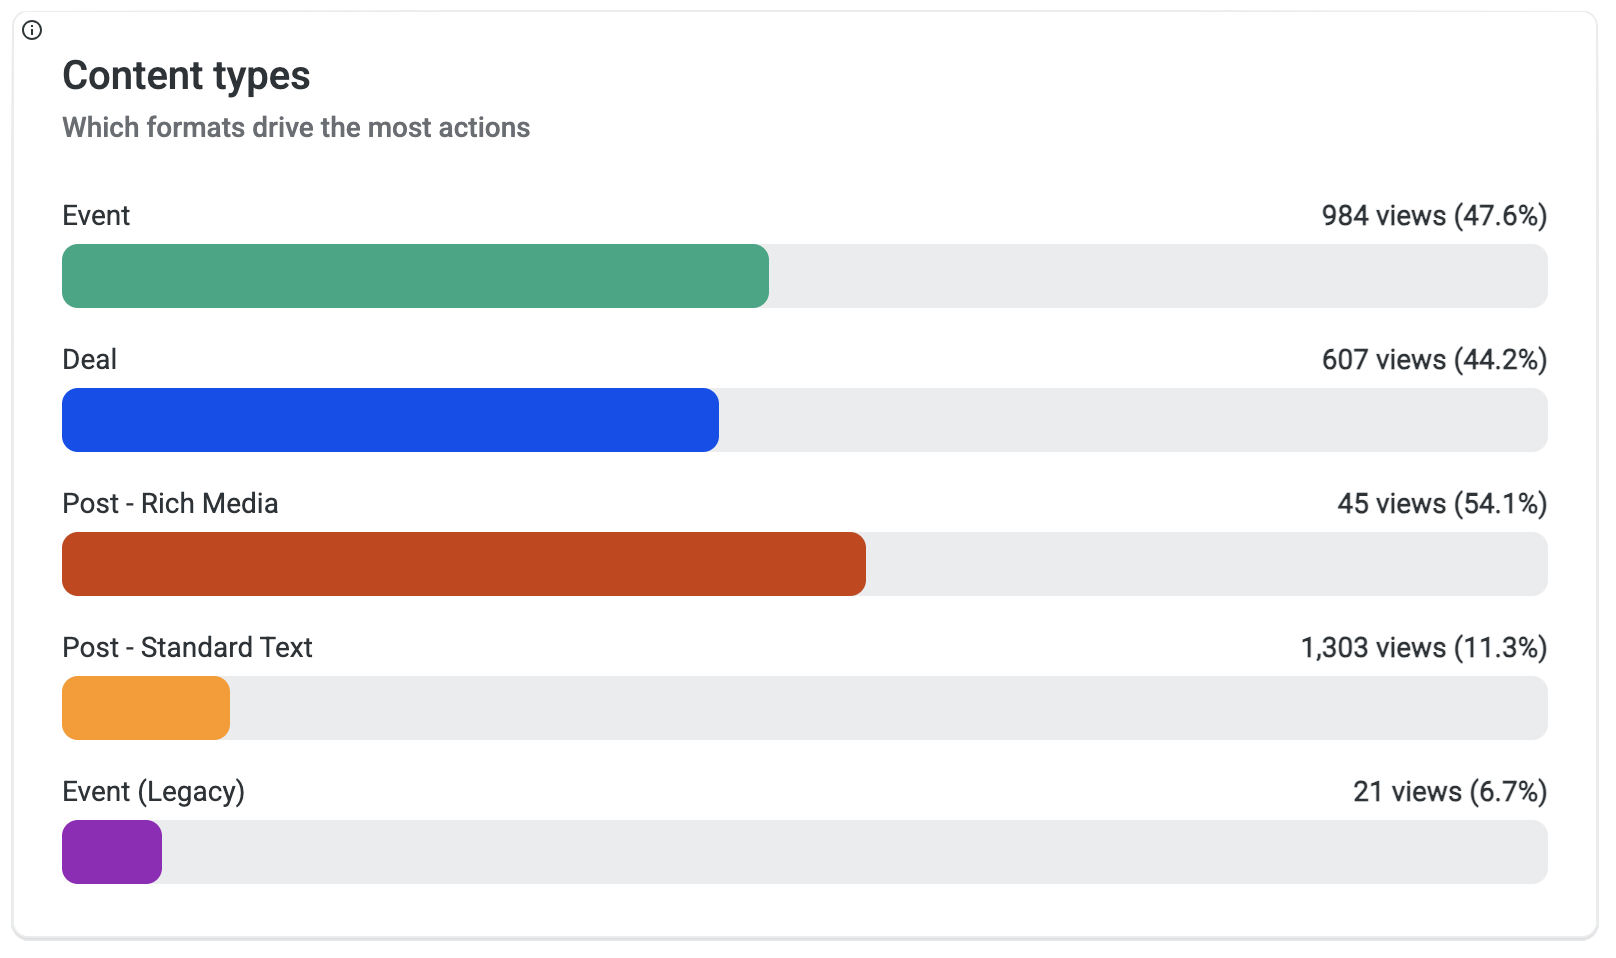Click the Event row label
This screenshot has height=958, width=1616.
click(x=96, y=216)
